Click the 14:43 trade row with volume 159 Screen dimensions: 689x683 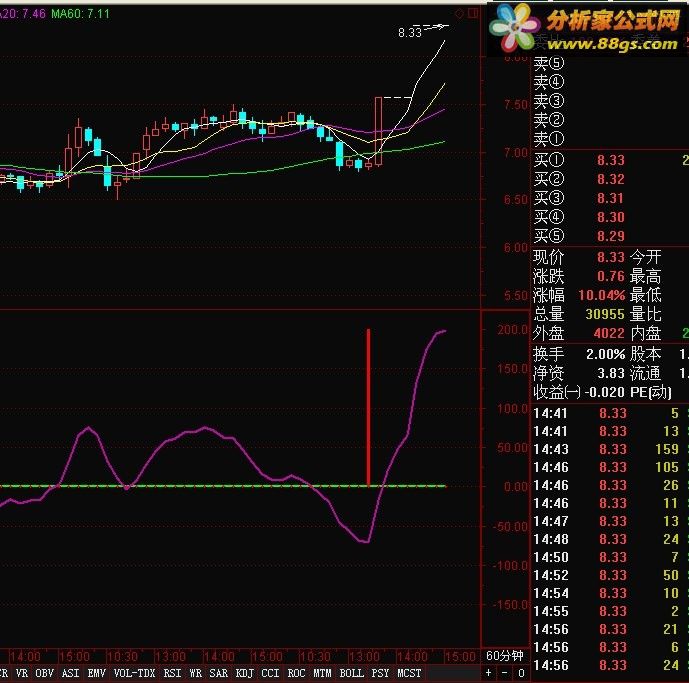coord(611,449)
